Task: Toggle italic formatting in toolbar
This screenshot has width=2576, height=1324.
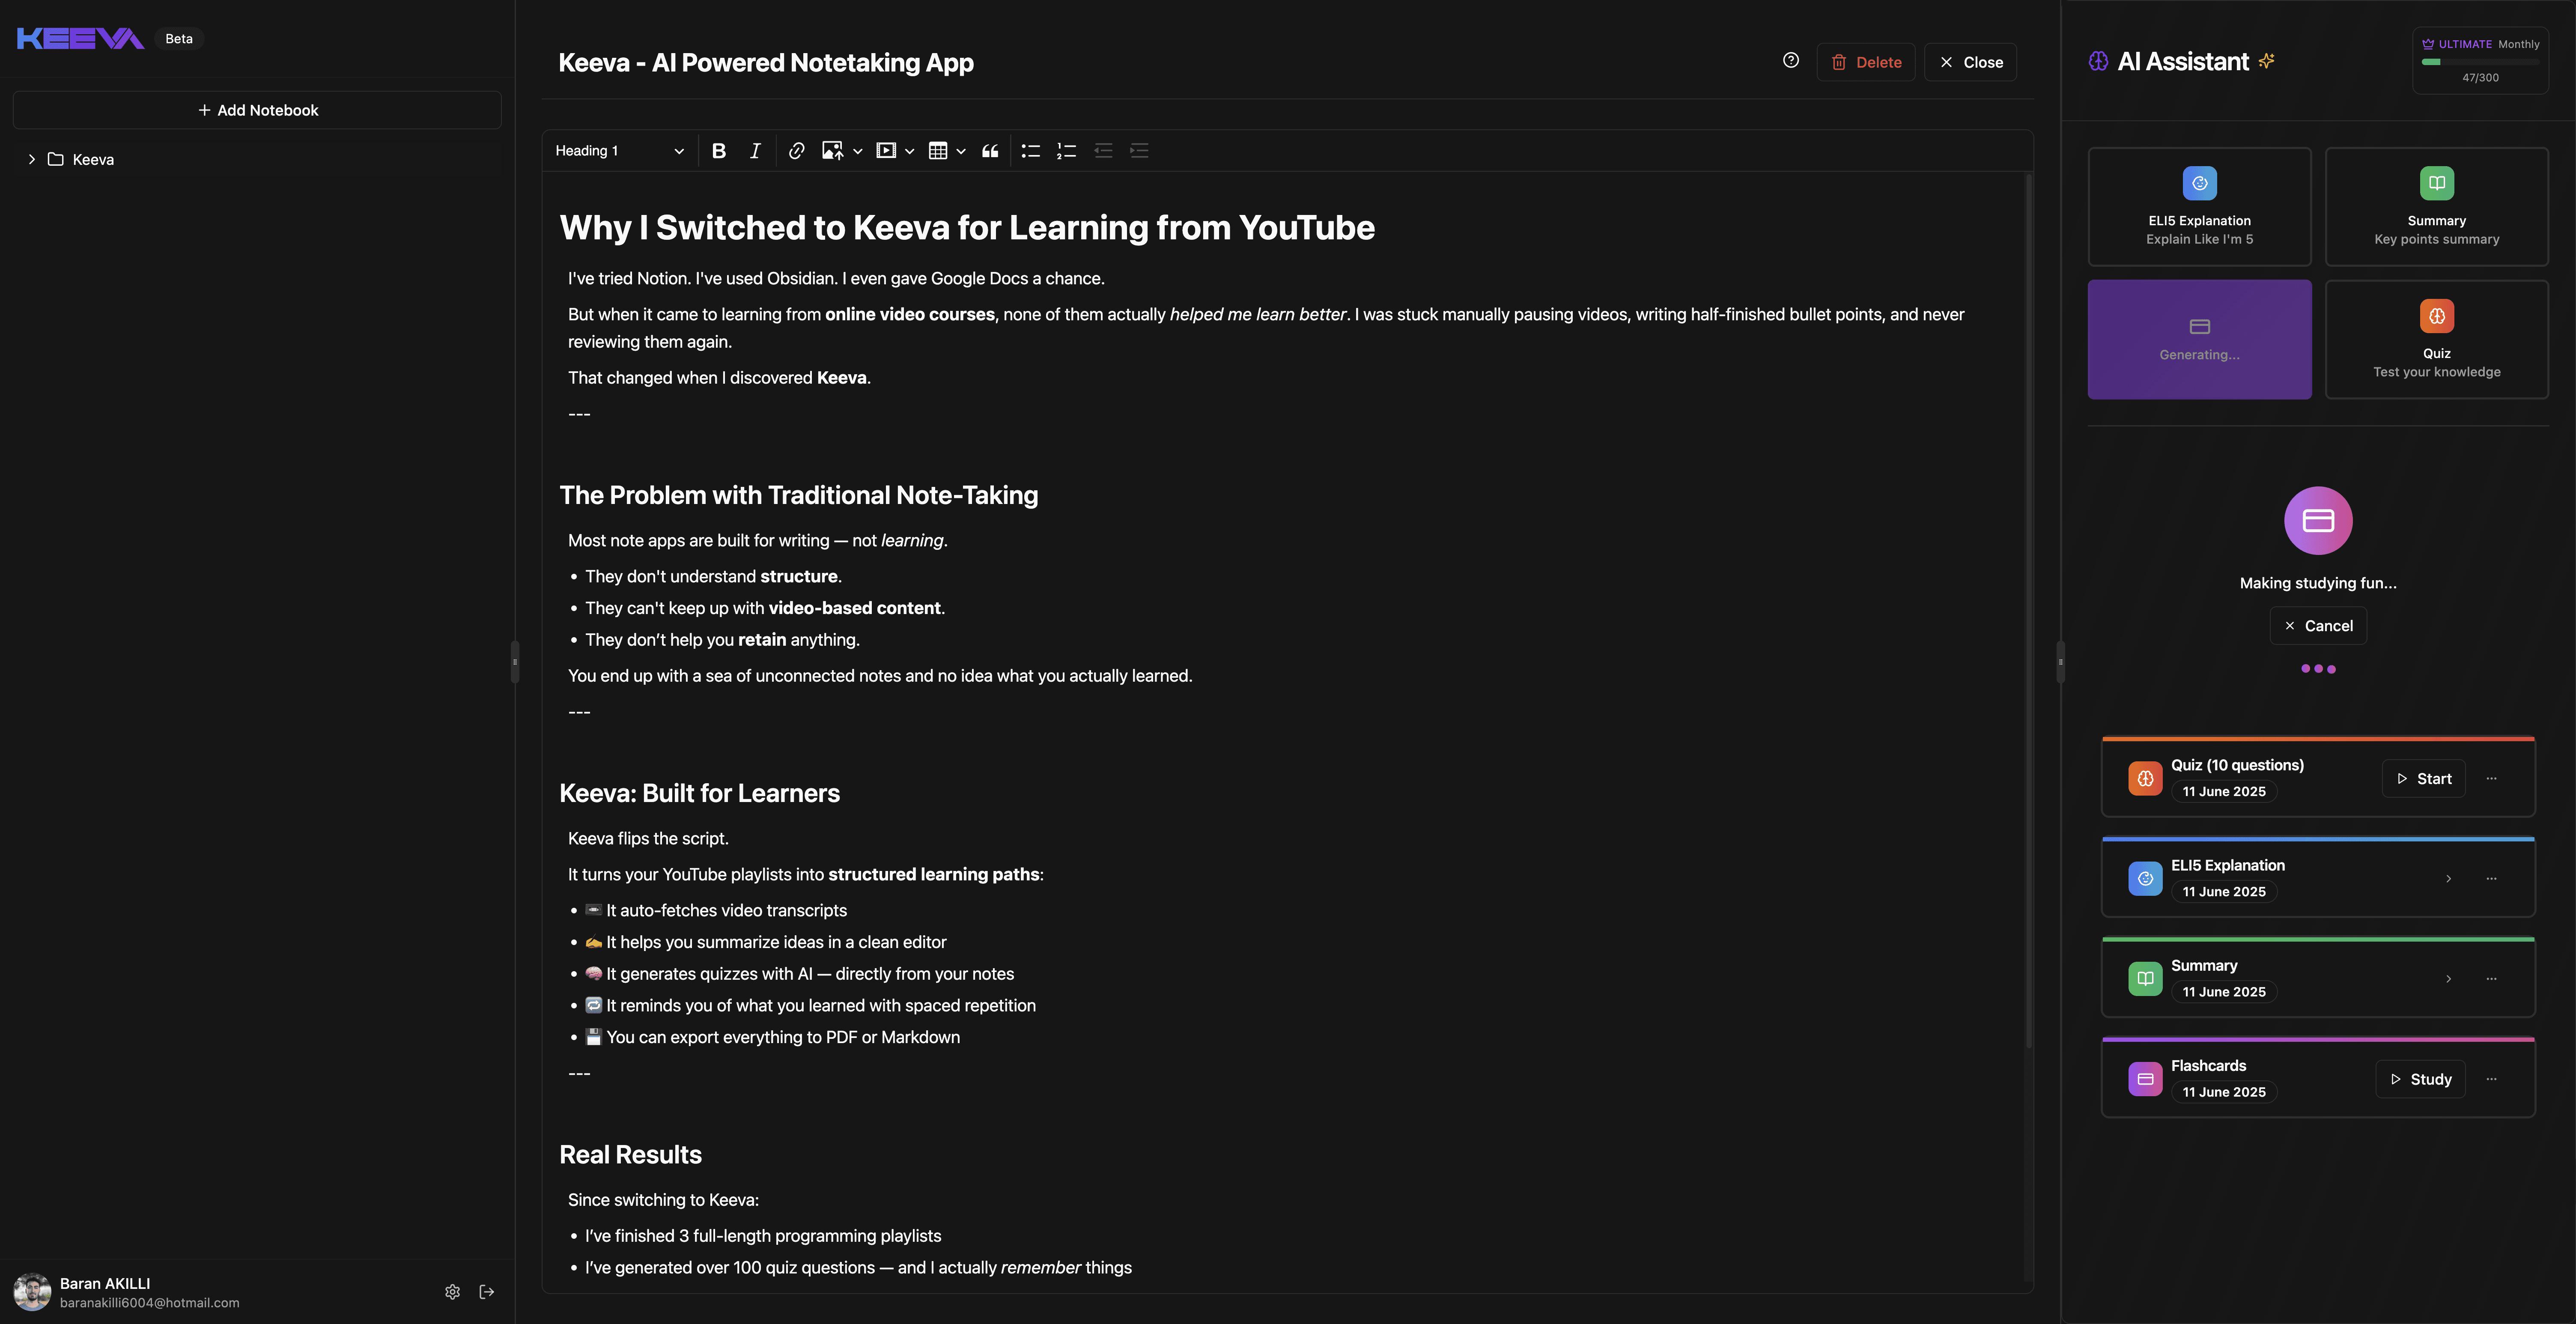Action: click(755, 151)
